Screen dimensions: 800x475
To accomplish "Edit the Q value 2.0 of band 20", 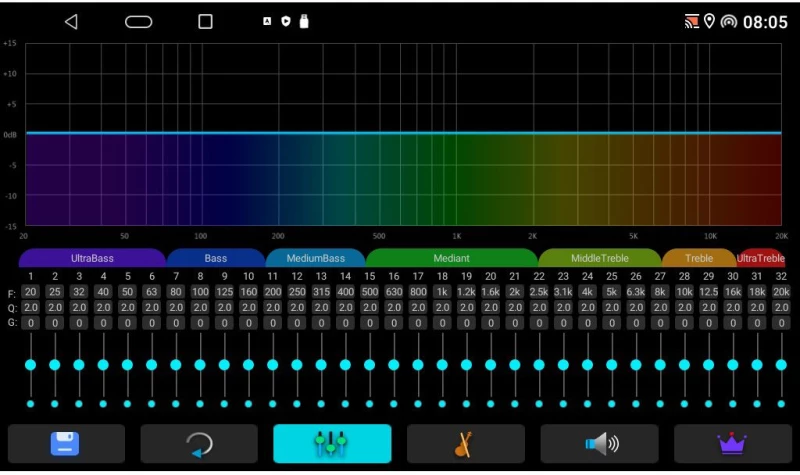I will pos(491,308).
